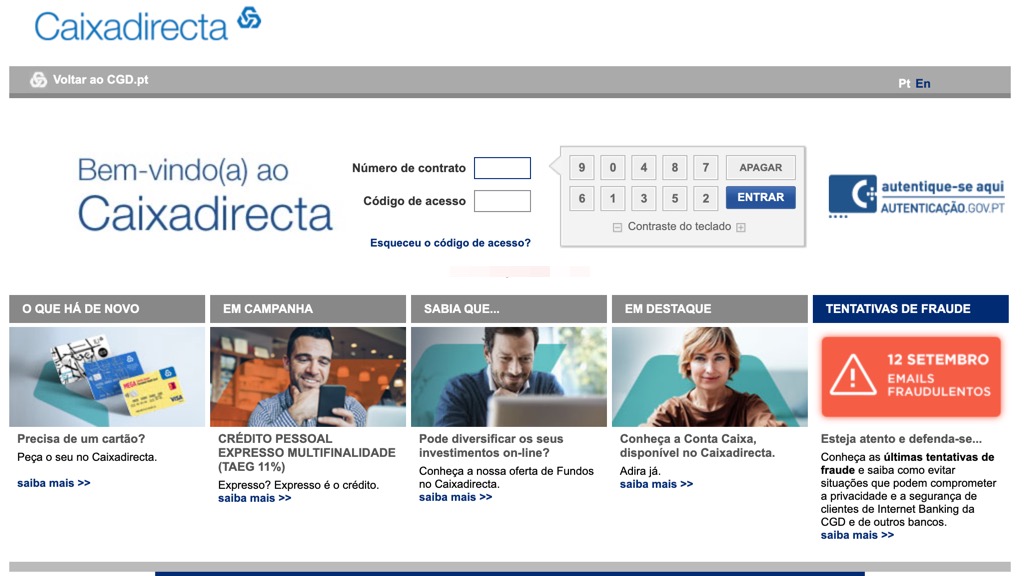Screen dimensions: 1024x576
Task: Switch language to En
Action: tap(923, 84)
